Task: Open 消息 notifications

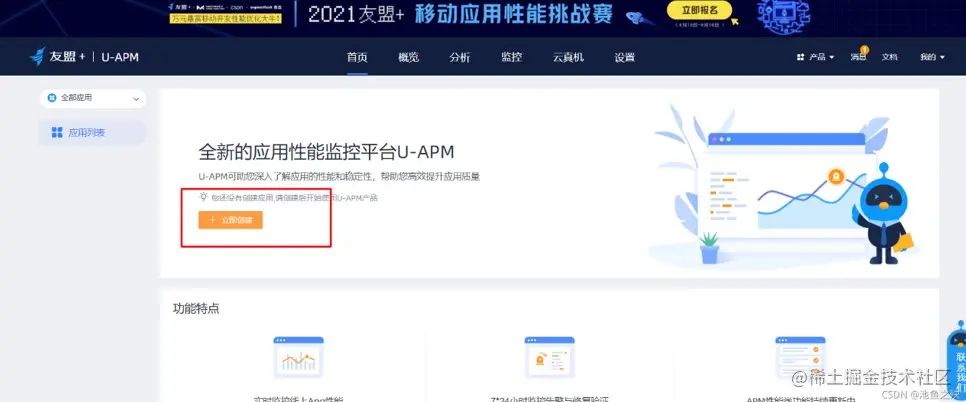Action: tap(858, 57)
